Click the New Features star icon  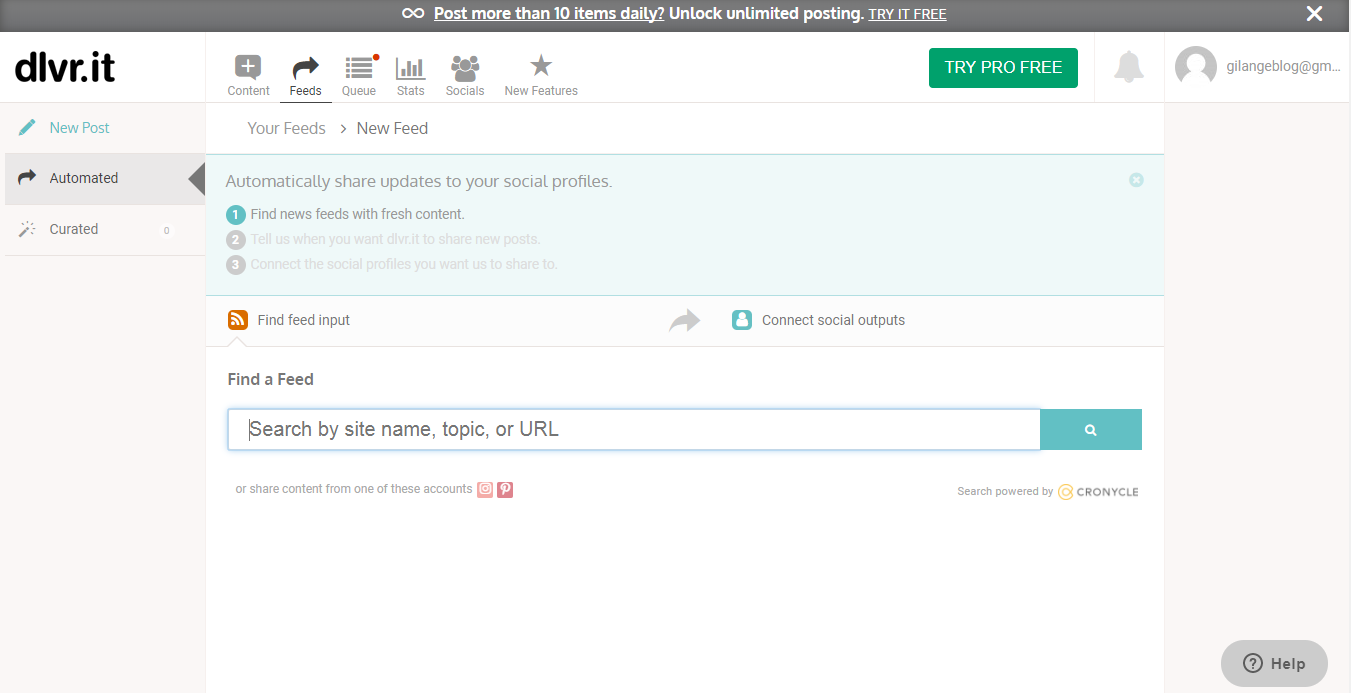(540, 63)
